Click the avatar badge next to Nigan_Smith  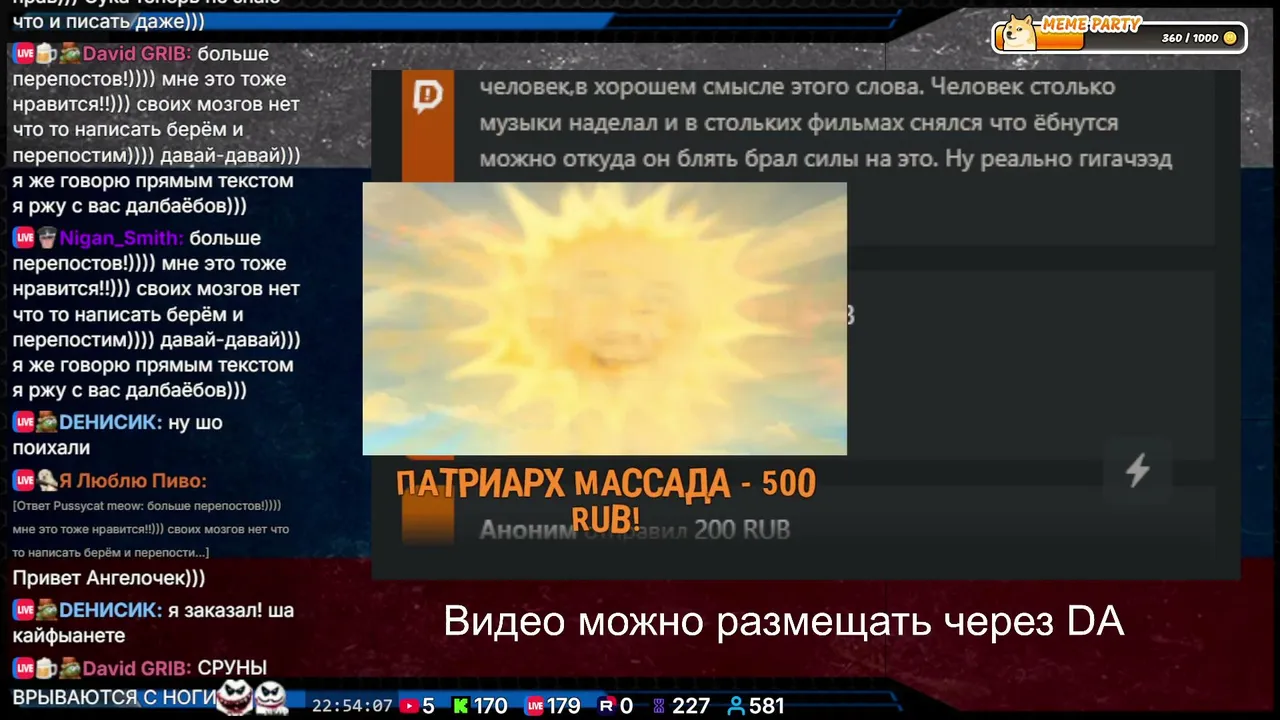[47, 238]
